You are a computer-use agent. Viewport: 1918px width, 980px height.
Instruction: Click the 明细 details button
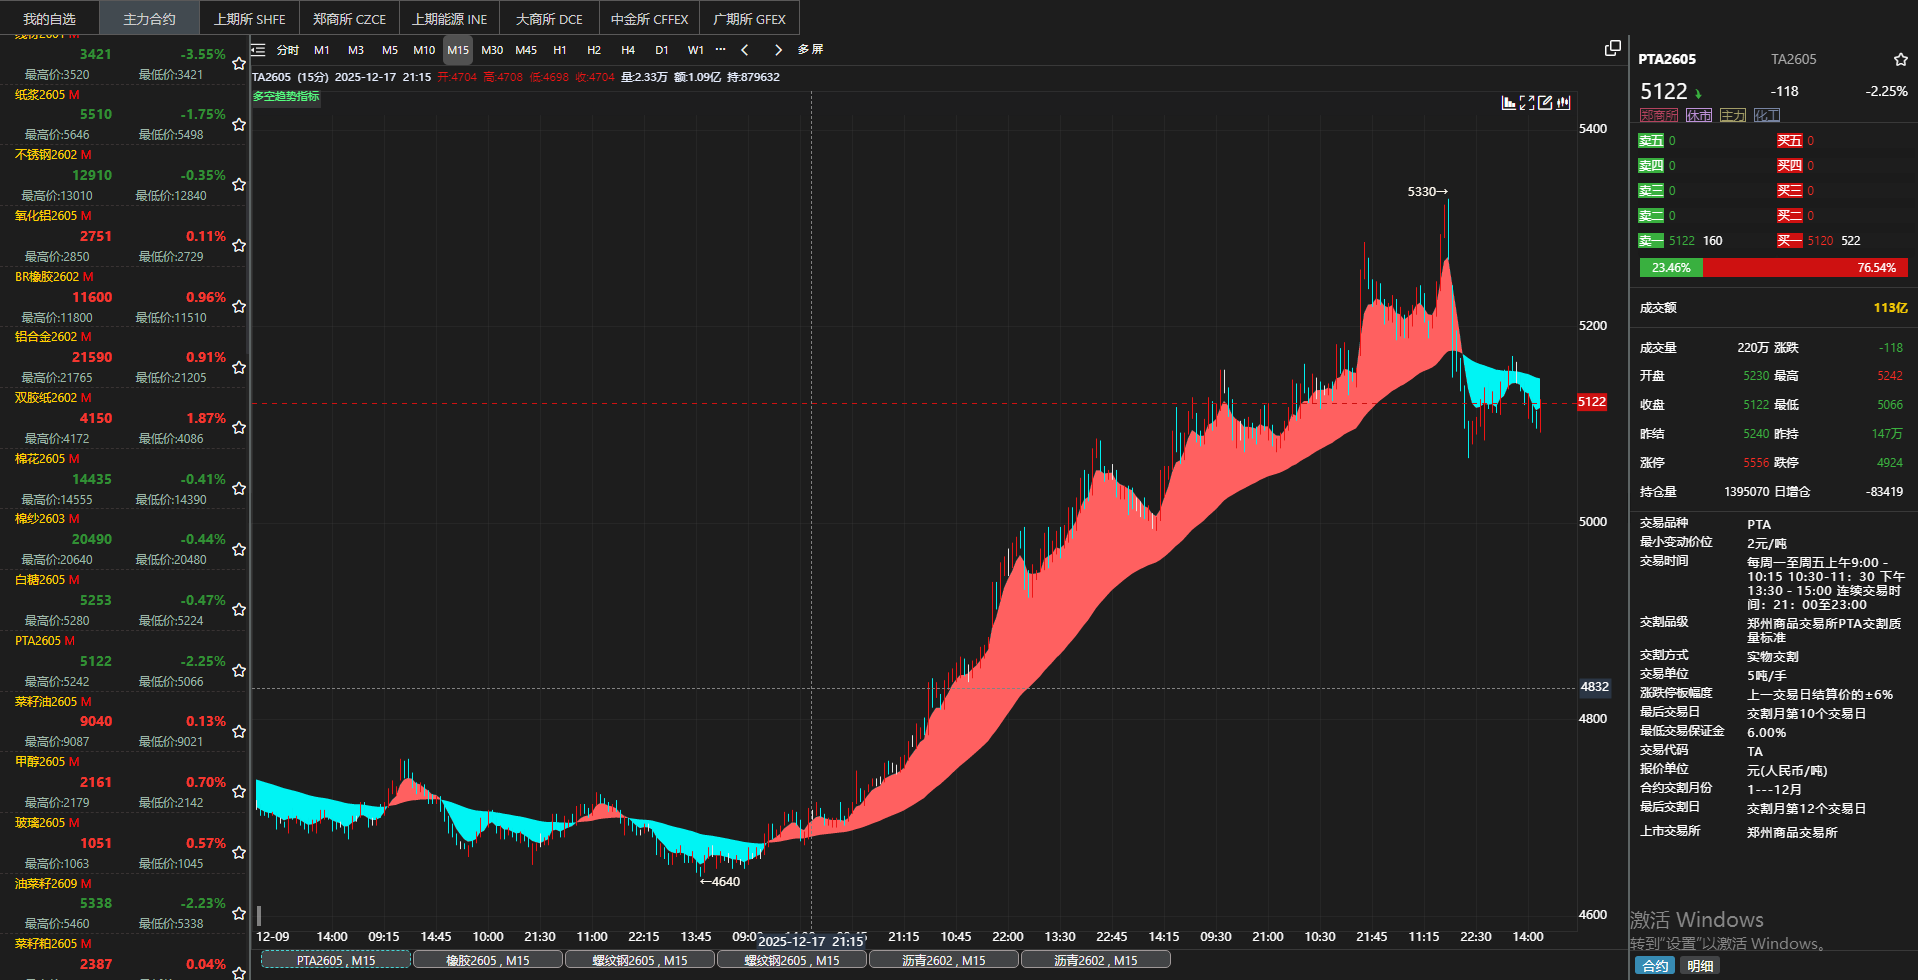point(1700,966)
